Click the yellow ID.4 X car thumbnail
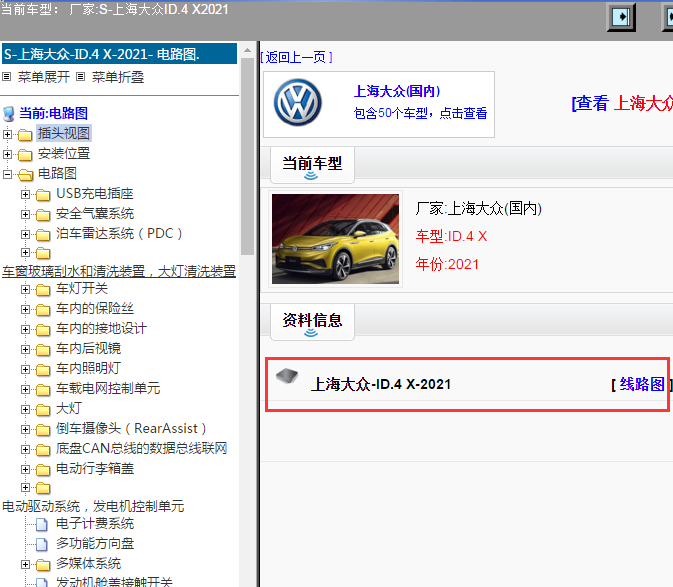Image resolution: width=673 pixels, height=587 pixels. pos(335,239)
